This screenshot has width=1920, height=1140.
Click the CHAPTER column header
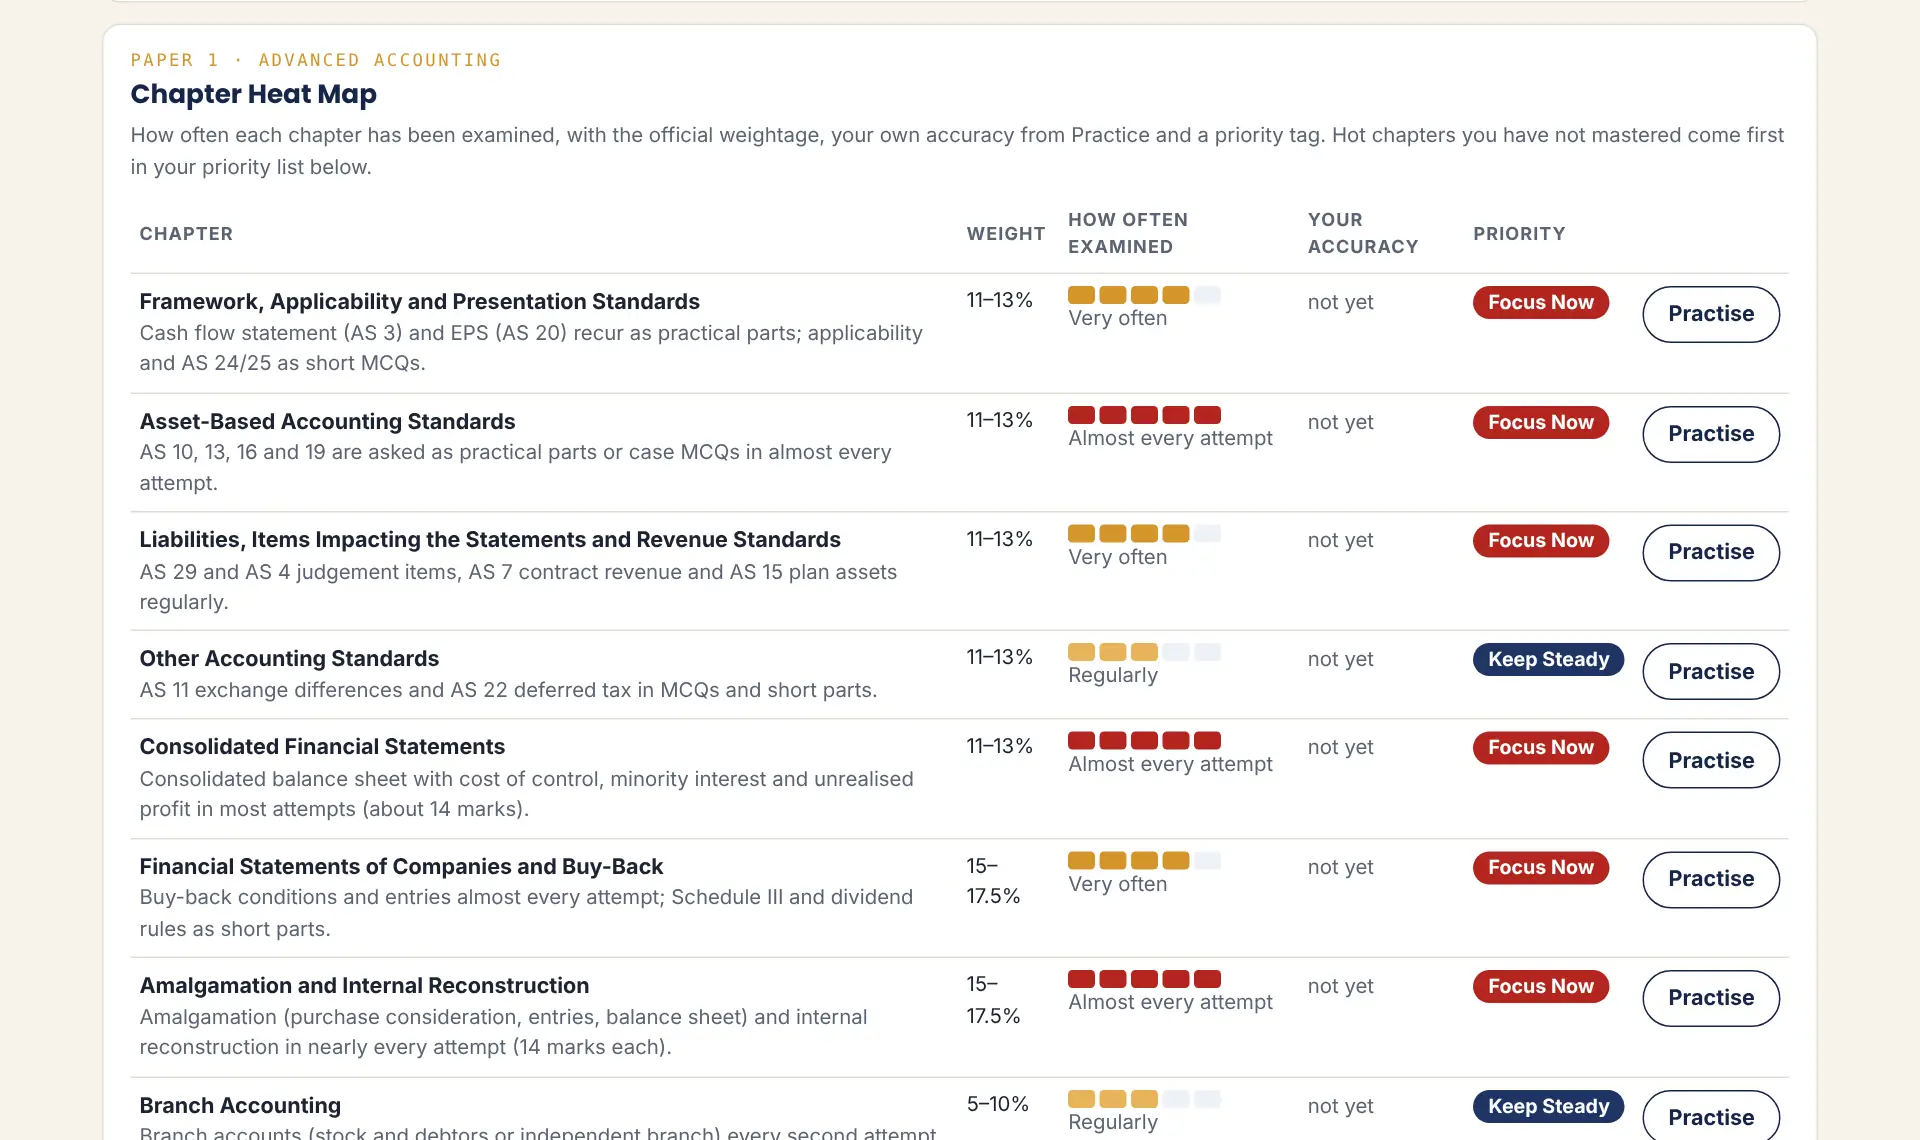[186, 233]
